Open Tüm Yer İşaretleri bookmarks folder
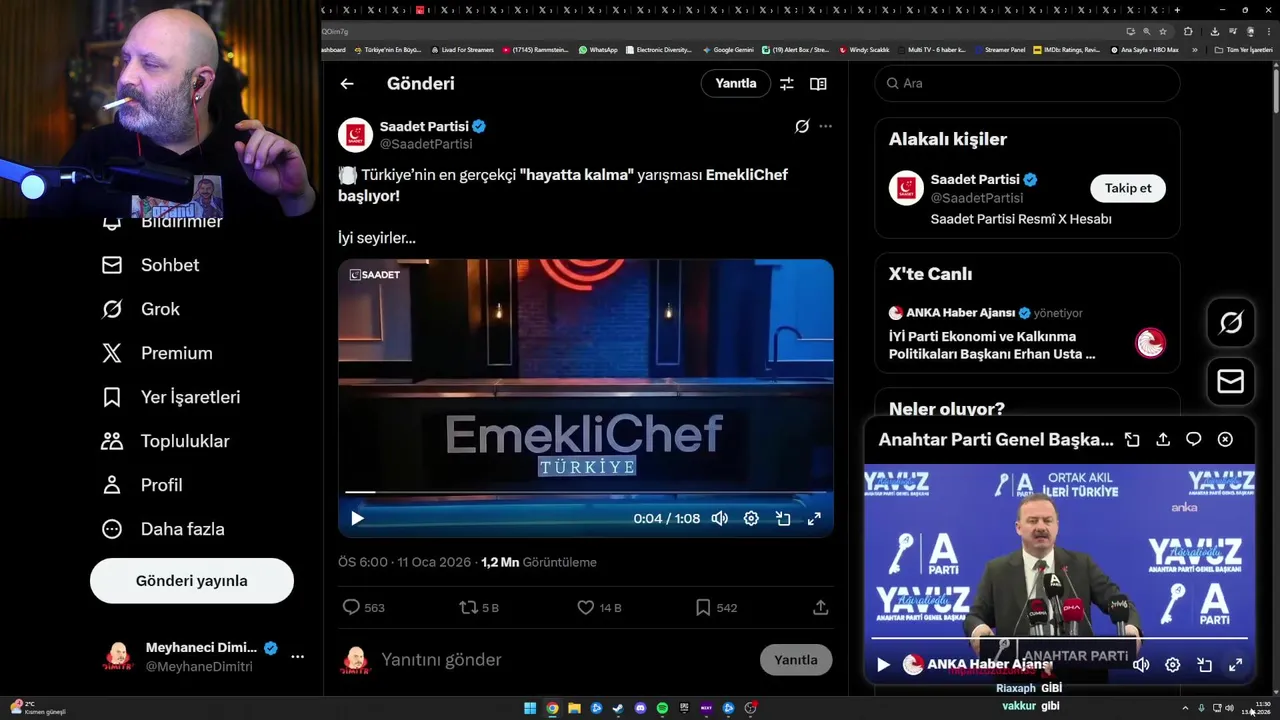The height and width of the screenshot is (720, 1280). [1244, 49]
